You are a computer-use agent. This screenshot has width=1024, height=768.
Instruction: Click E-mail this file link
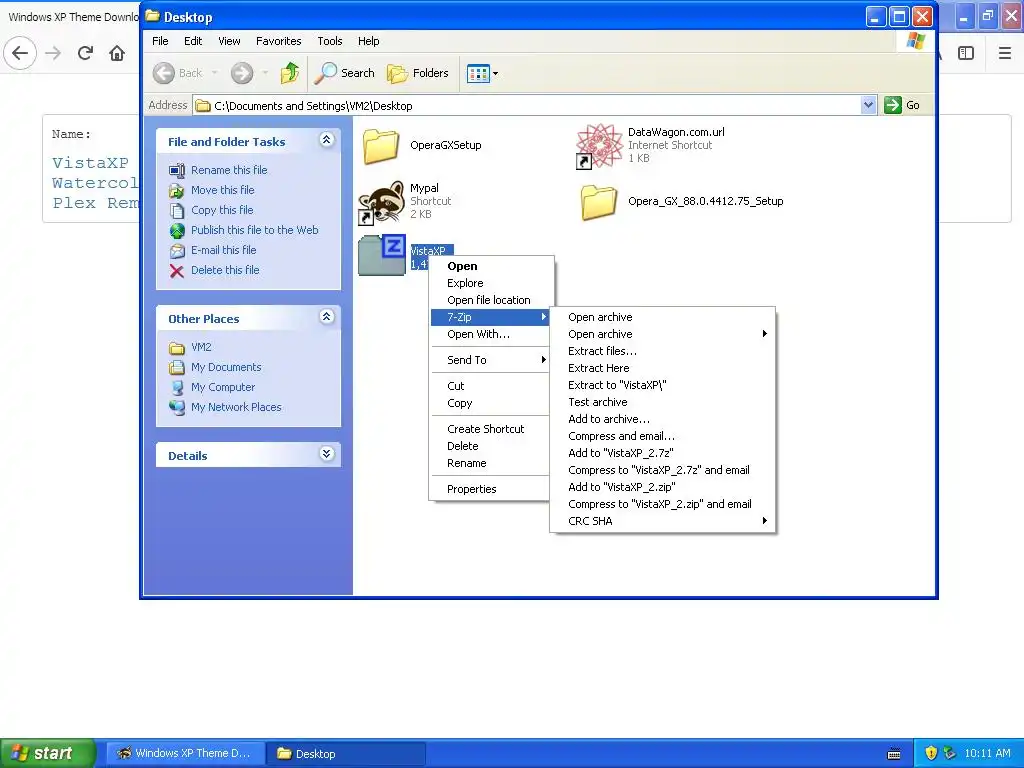coord(223,250)
